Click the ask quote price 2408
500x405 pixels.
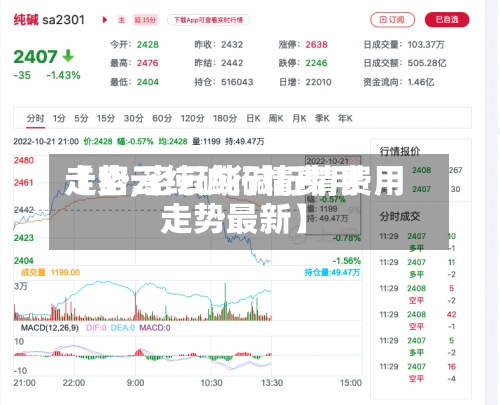[x=421, y=170]
